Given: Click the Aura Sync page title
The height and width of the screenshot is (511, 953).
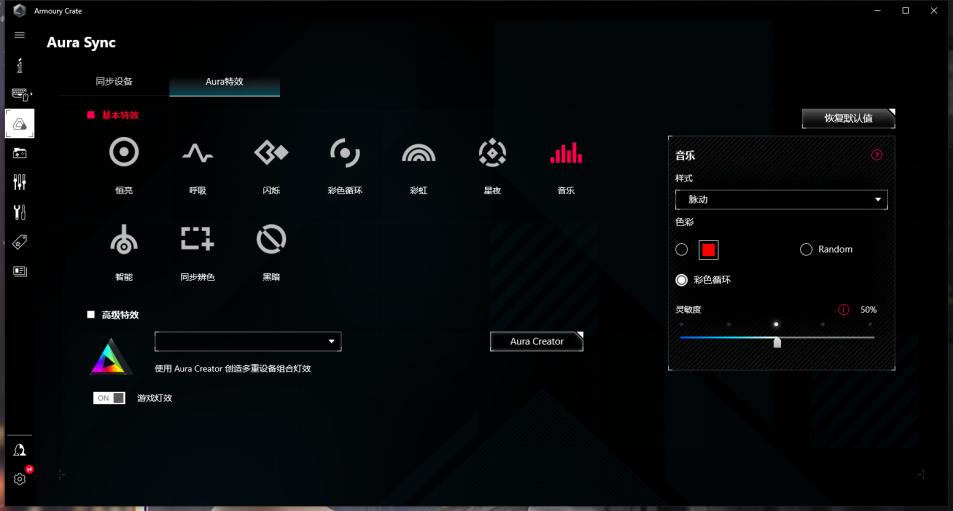Looking at the screenshot, I should click(x=81, y=43).
